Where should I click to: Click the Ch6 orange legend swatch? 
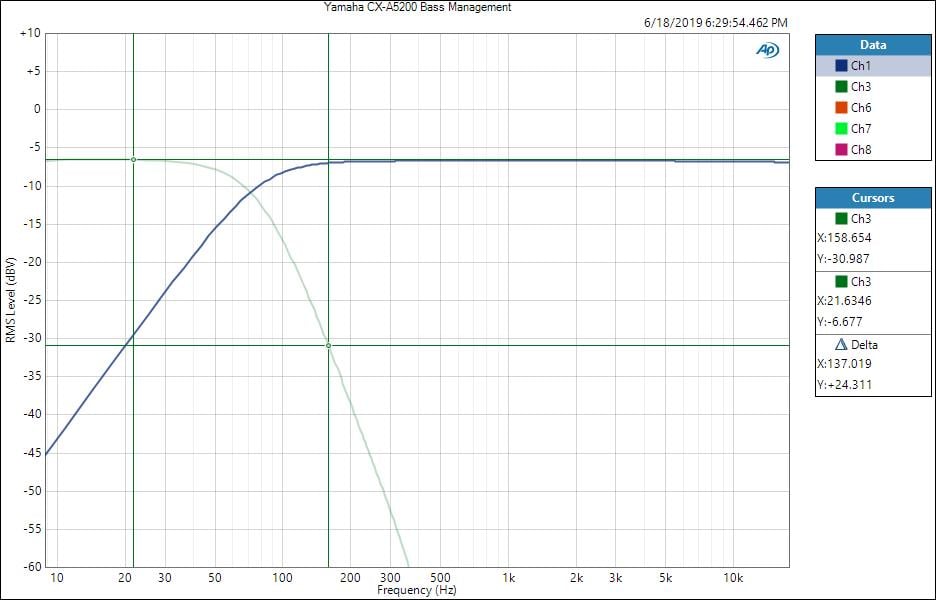point(841,108)
